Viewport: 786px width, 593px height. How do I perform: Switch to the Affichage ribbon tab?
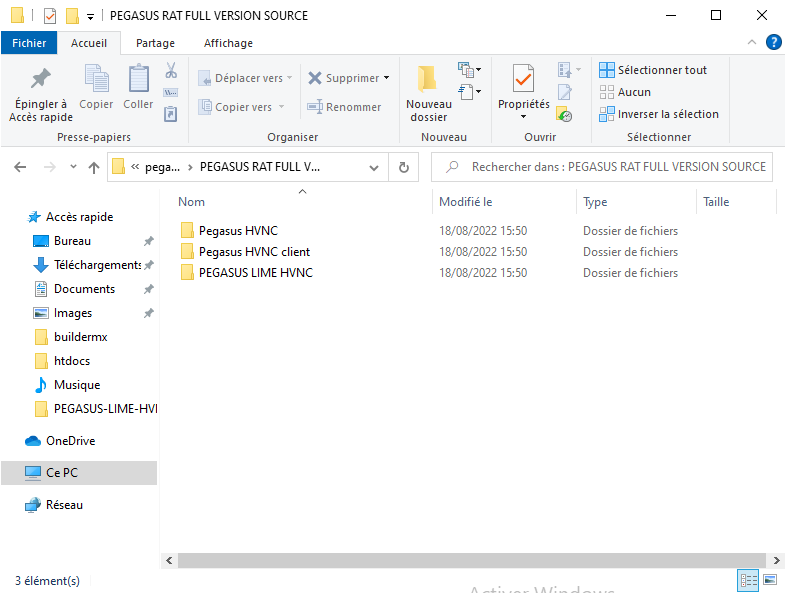(228, 43)
